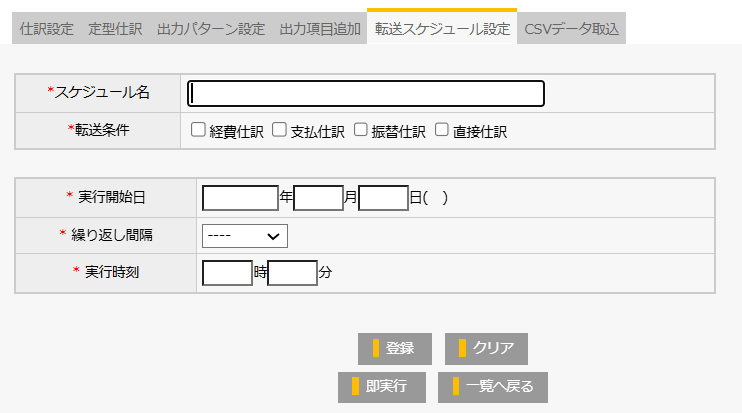The image size is (742, 413).
Task: Click the クリア button
Action: [486, 348]
